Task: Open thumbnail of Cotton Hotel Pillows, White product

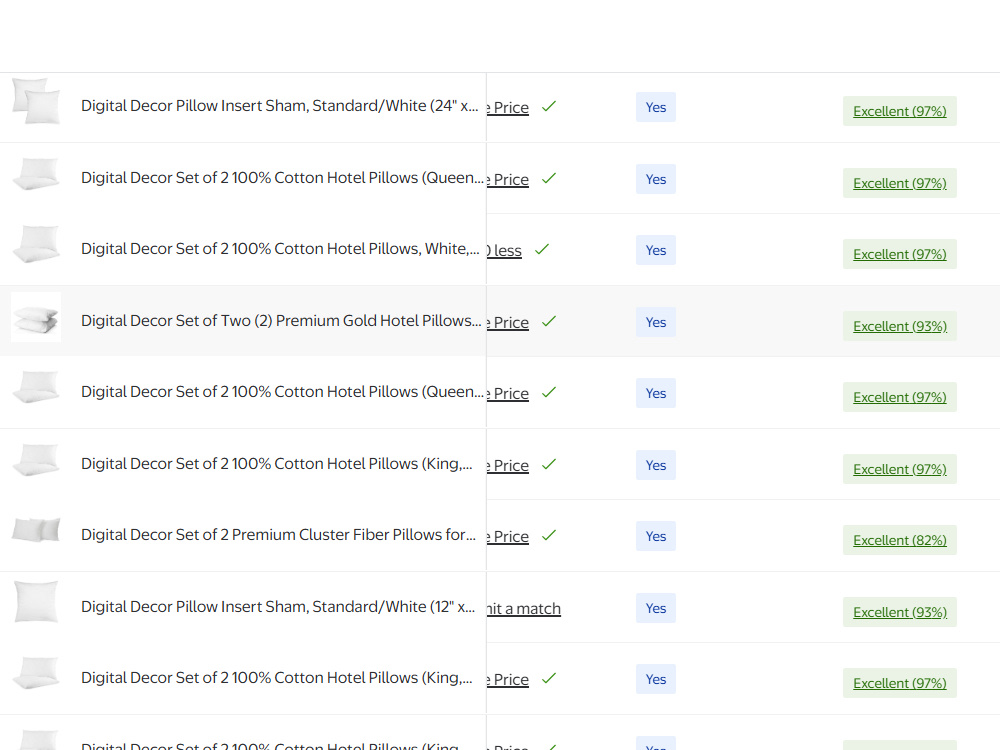Action: tap(36, 244)
